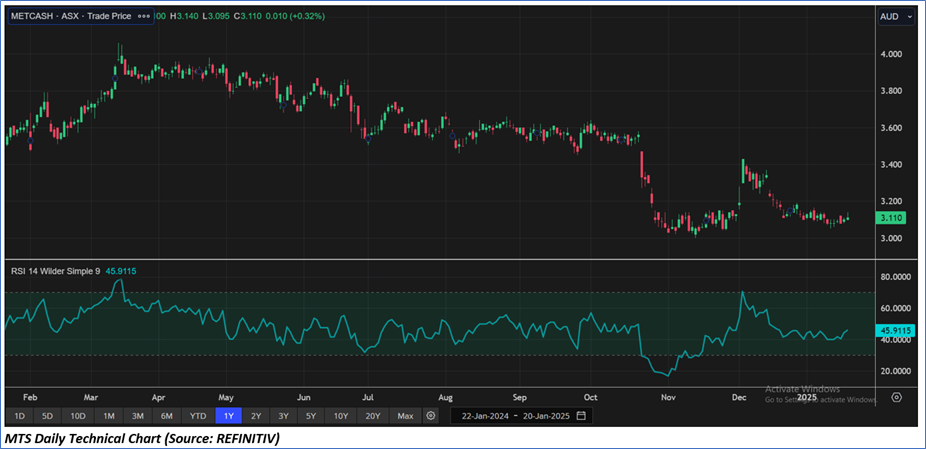Click the 3.800 price axis label

(890, 91)
